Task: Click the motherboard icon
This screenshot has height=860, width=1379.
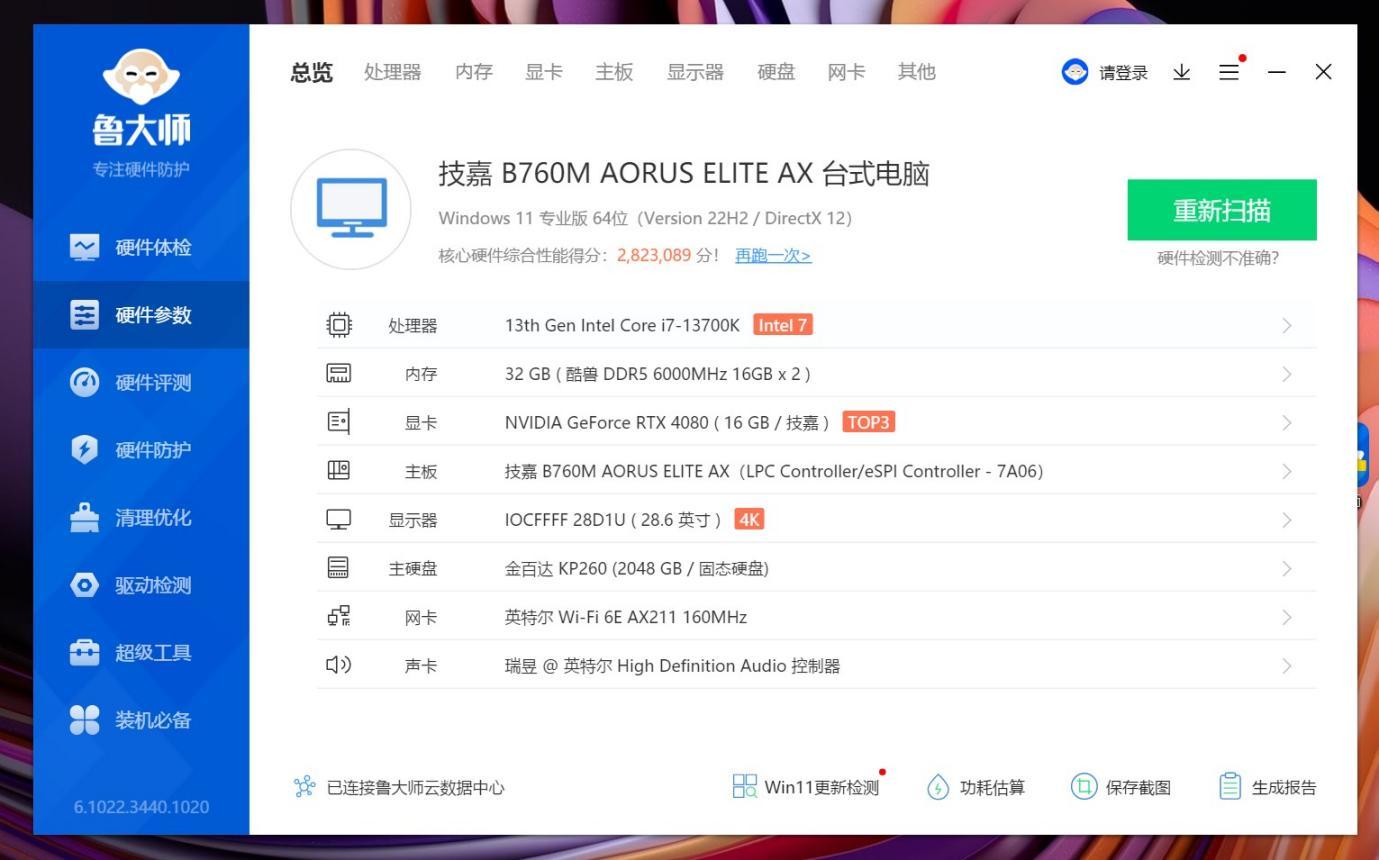Action: pos(339,471)
